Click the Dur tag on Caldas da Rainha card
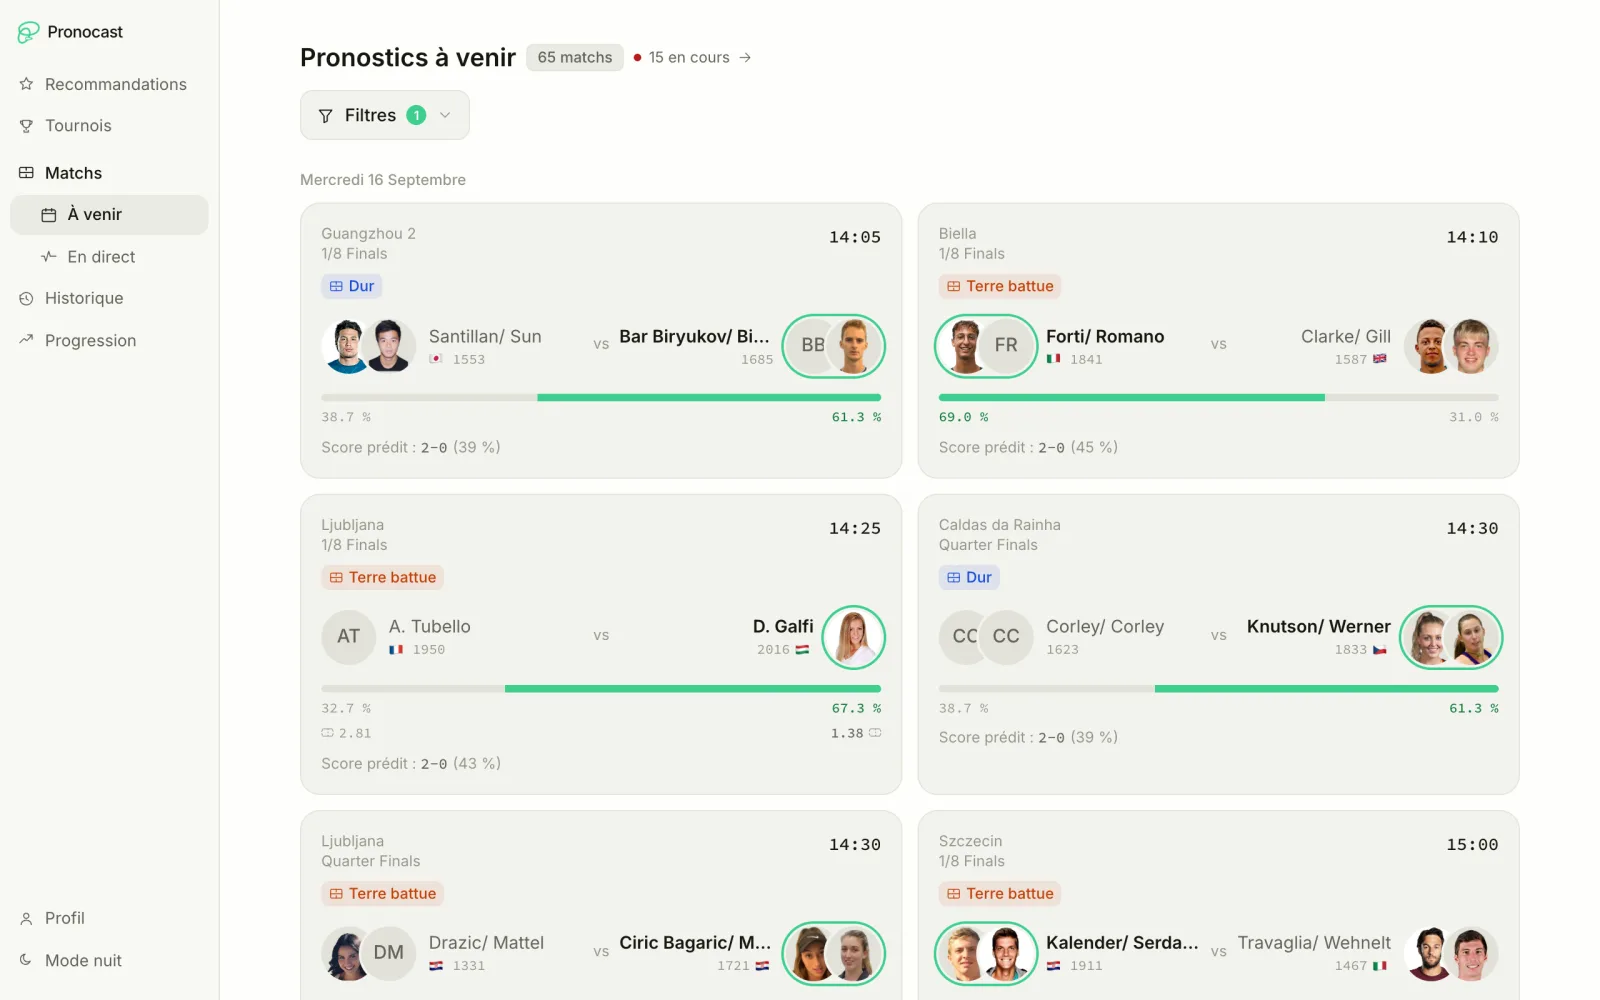This screenshot has height=1000, width=1600. tap(969, 577)
